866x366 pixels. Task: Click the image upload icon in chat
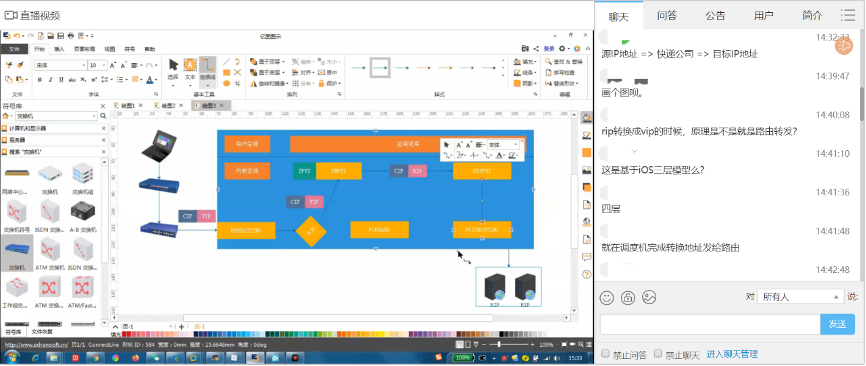649,298
